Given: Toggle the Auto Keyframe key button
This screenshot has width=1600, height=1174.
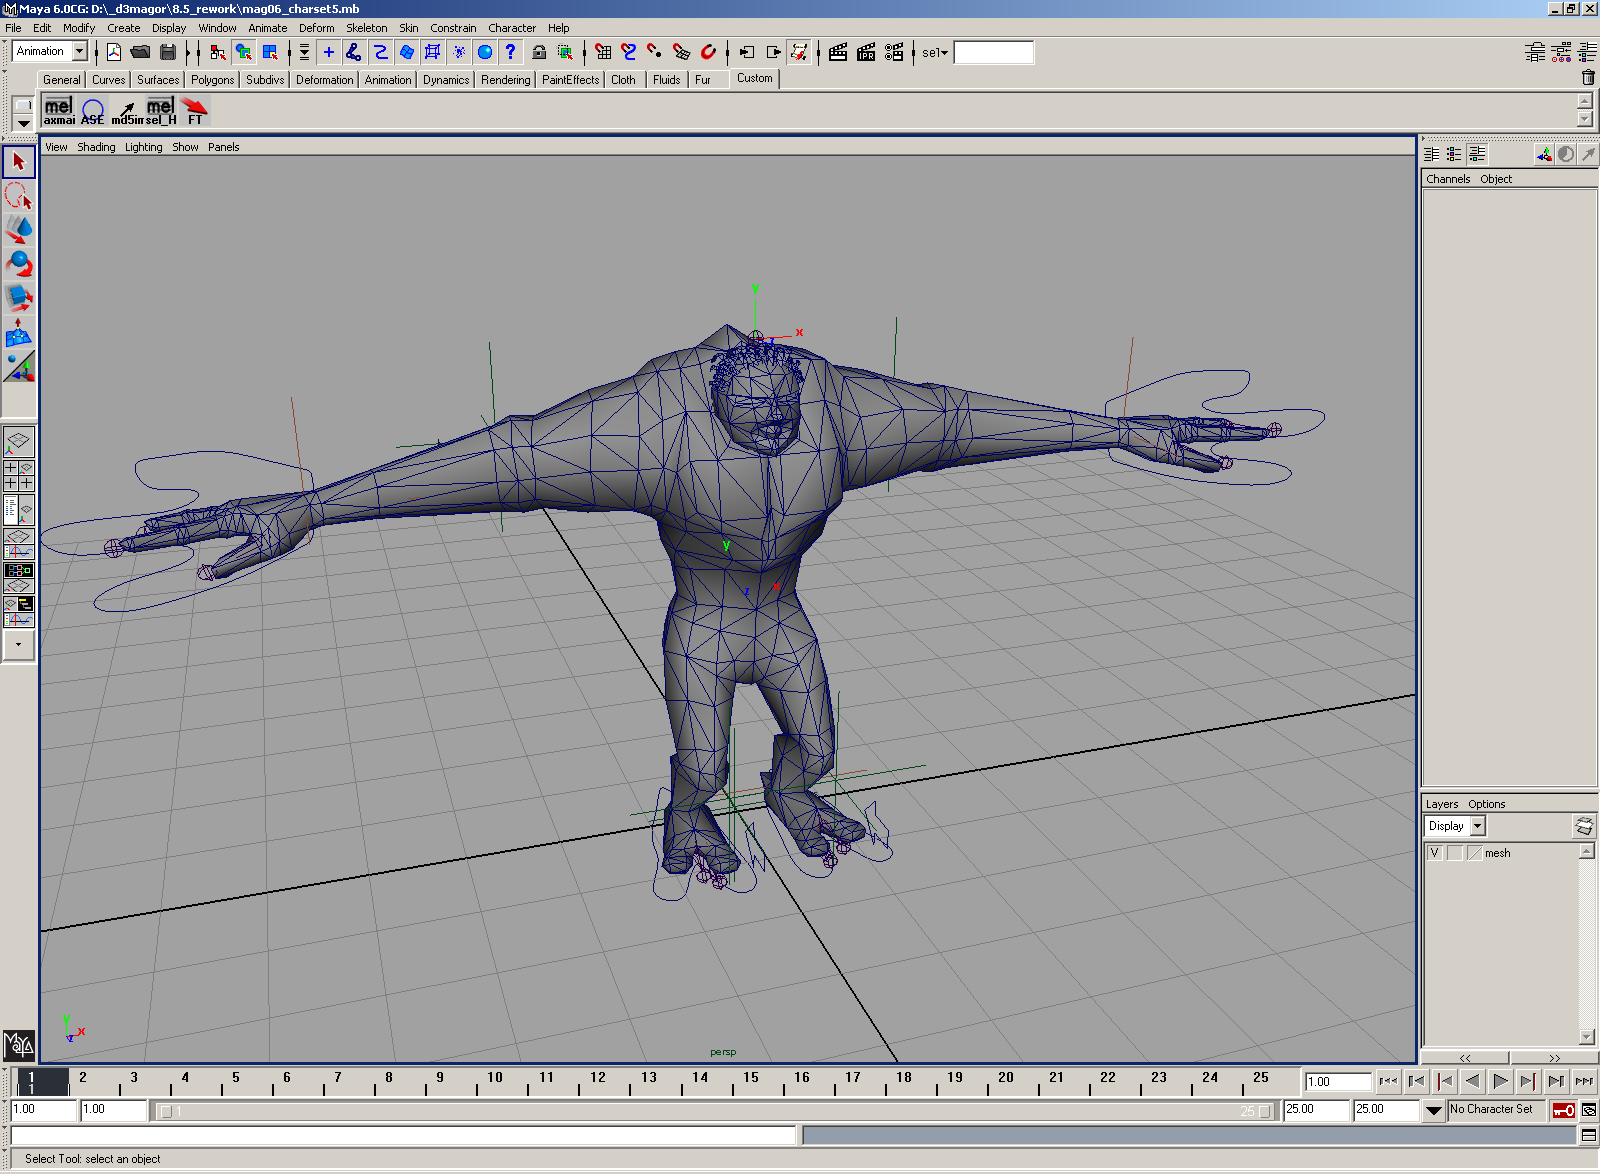Looking at the screenshot, I should click(x=1563, y=1110).
